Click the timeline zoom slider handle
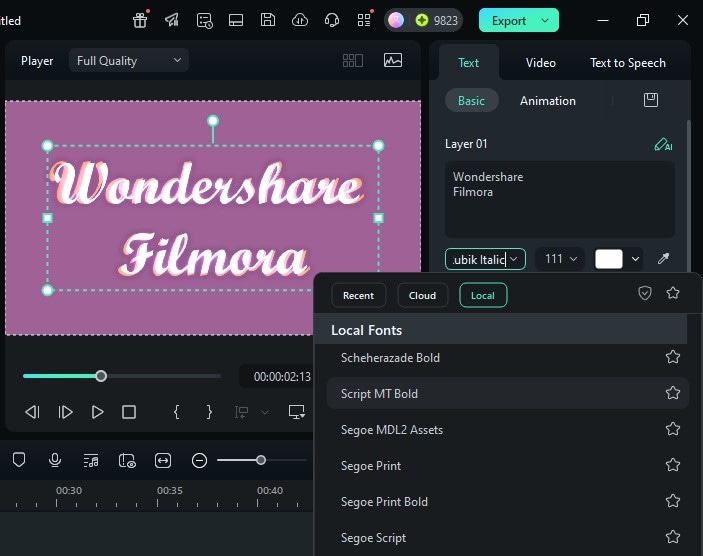The image size is (703, 556). 260,460
